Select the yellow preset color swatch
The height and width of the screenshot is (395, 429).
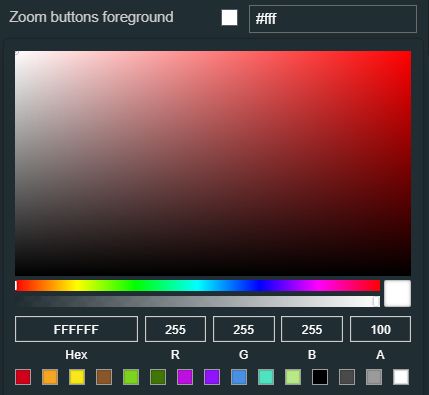(x=77, y=377)
